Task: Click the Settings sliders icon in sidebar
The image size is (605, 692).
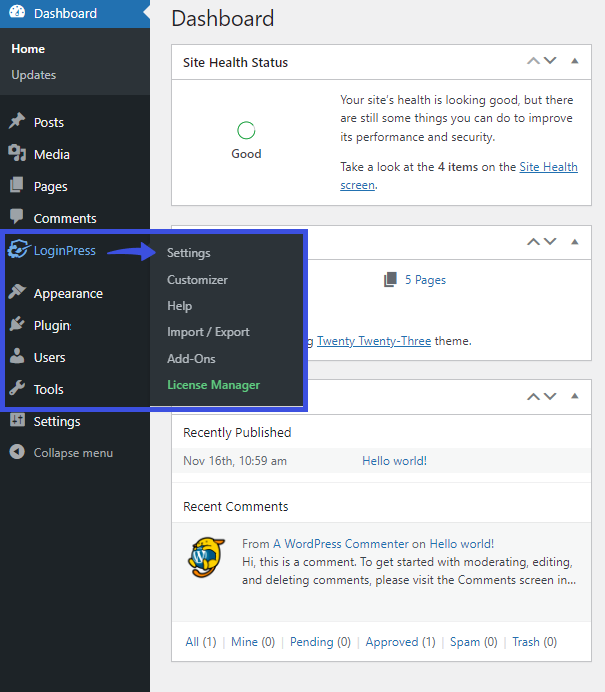Action: 17,420
